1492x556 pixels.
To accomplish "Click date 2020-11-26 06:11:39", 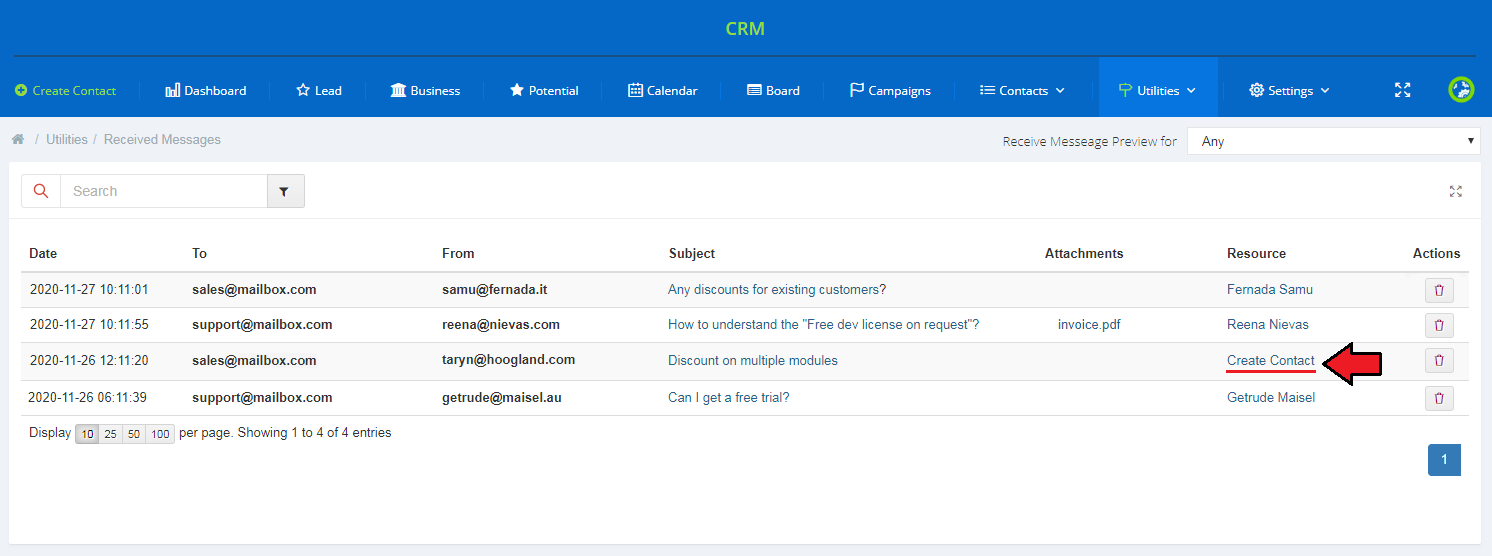I will pos(88,398).
